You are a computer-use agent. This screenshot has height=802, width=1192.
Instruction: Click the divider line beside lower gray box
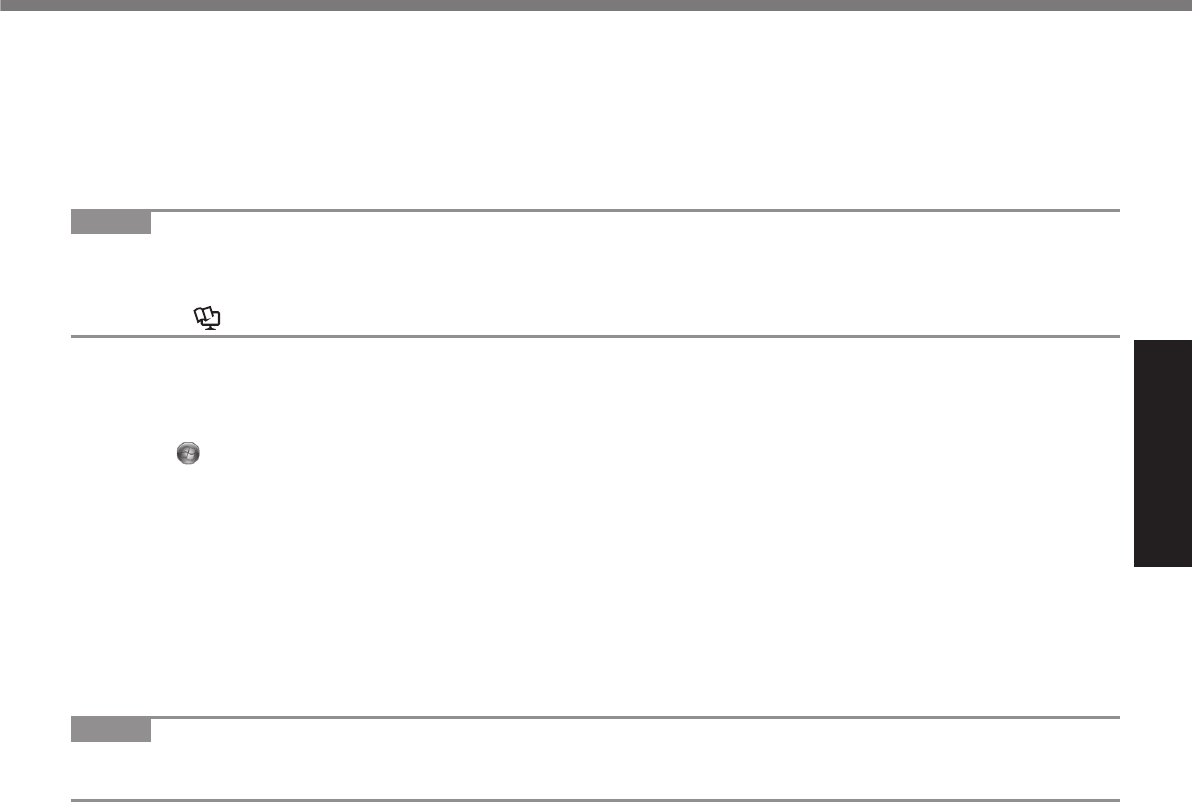tap(634, 718)
